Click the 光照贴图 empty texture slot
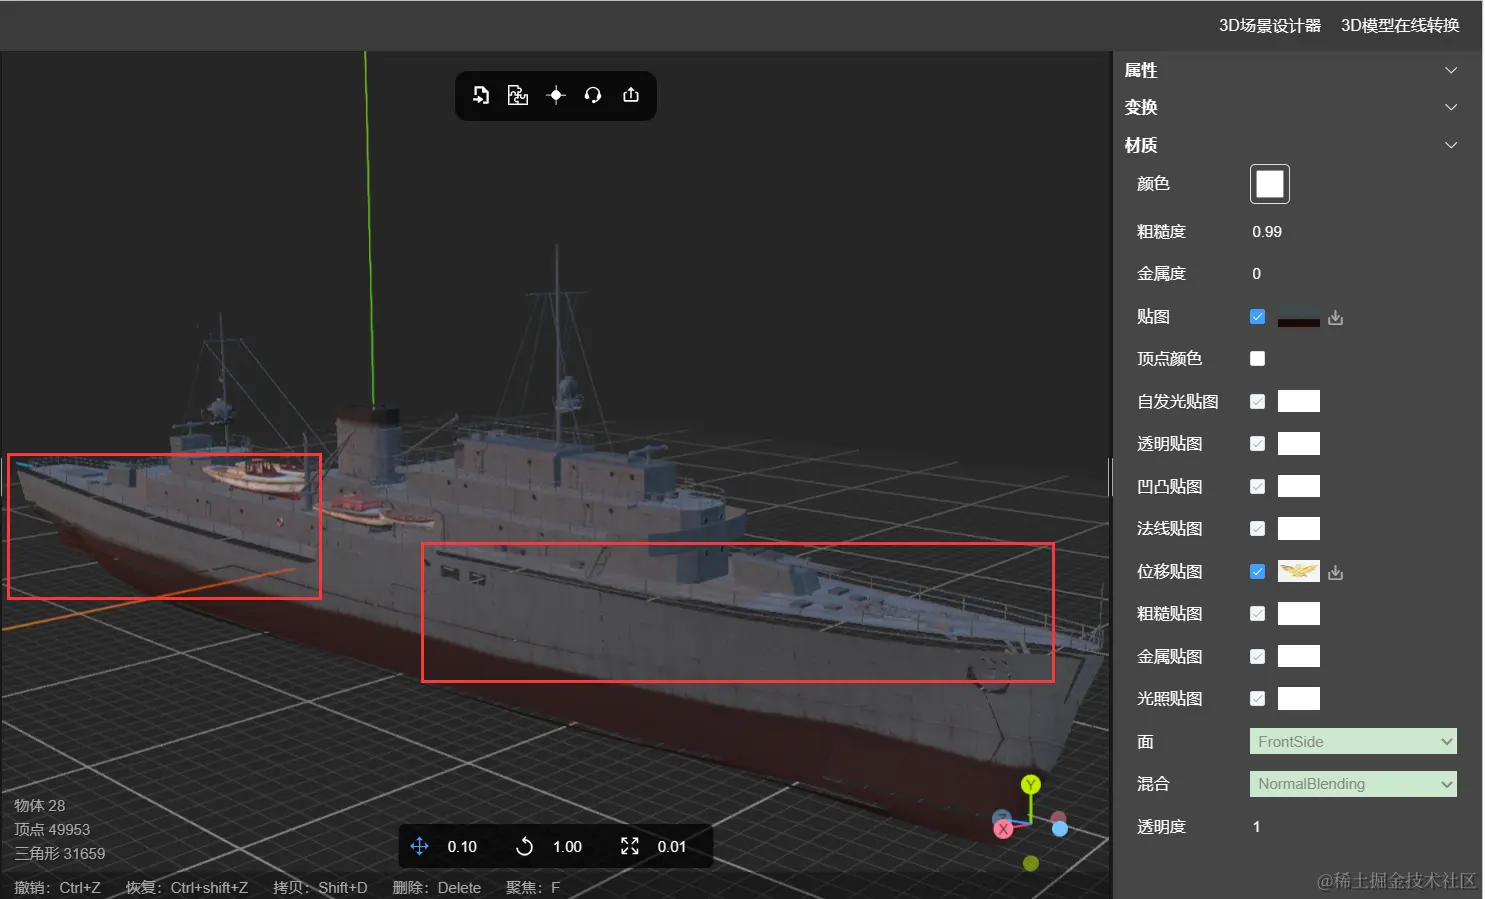Viewport: 1485px width, 899px height. (x=1299, y=699)
